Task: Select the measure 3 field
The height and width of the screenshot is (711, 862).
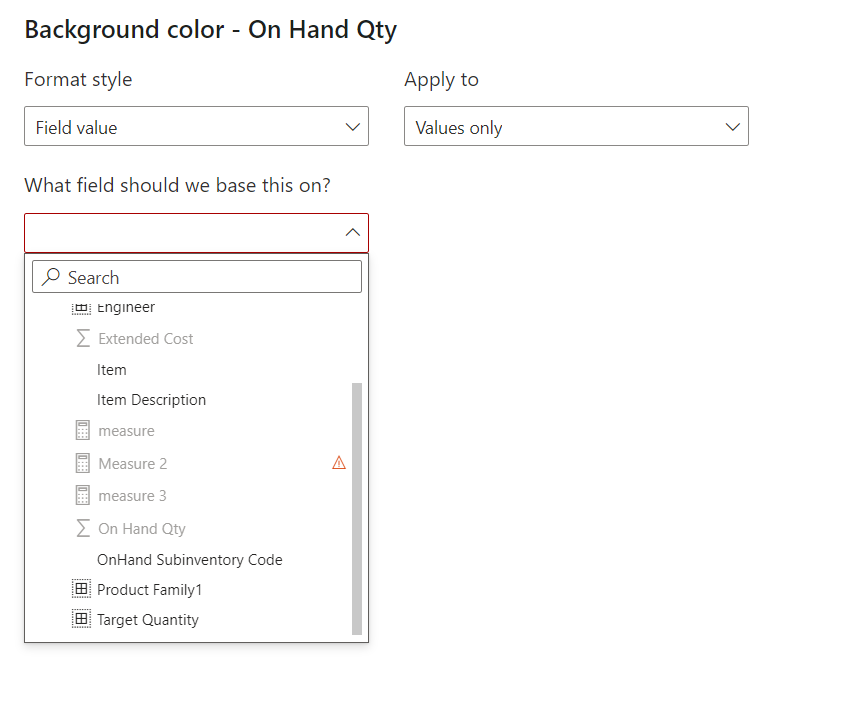Action: (x=132, y=496)
